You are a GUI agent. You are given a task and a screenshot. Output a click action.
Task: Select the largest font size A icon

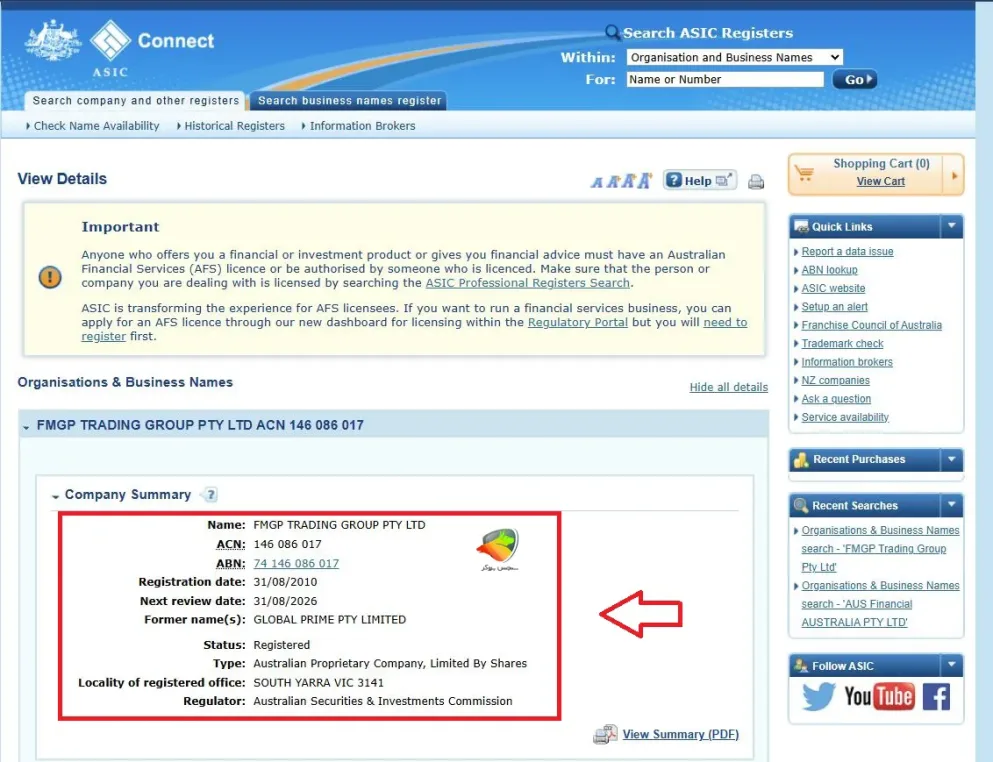click(x=644, y=181)
